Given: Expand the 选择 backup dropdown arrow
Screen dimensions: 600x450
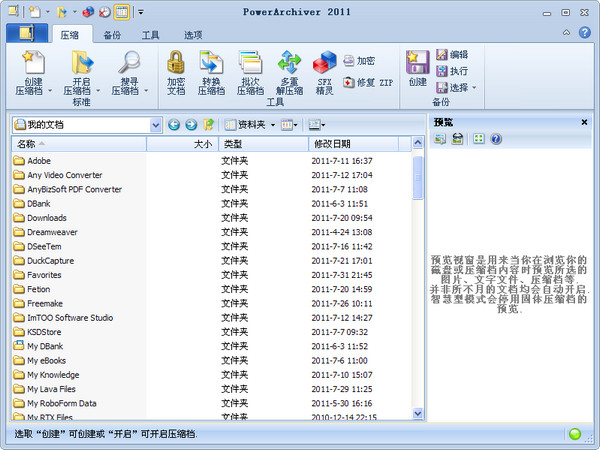Looking at the screenshot, I should pyautogui.click(x=474, y=88).
